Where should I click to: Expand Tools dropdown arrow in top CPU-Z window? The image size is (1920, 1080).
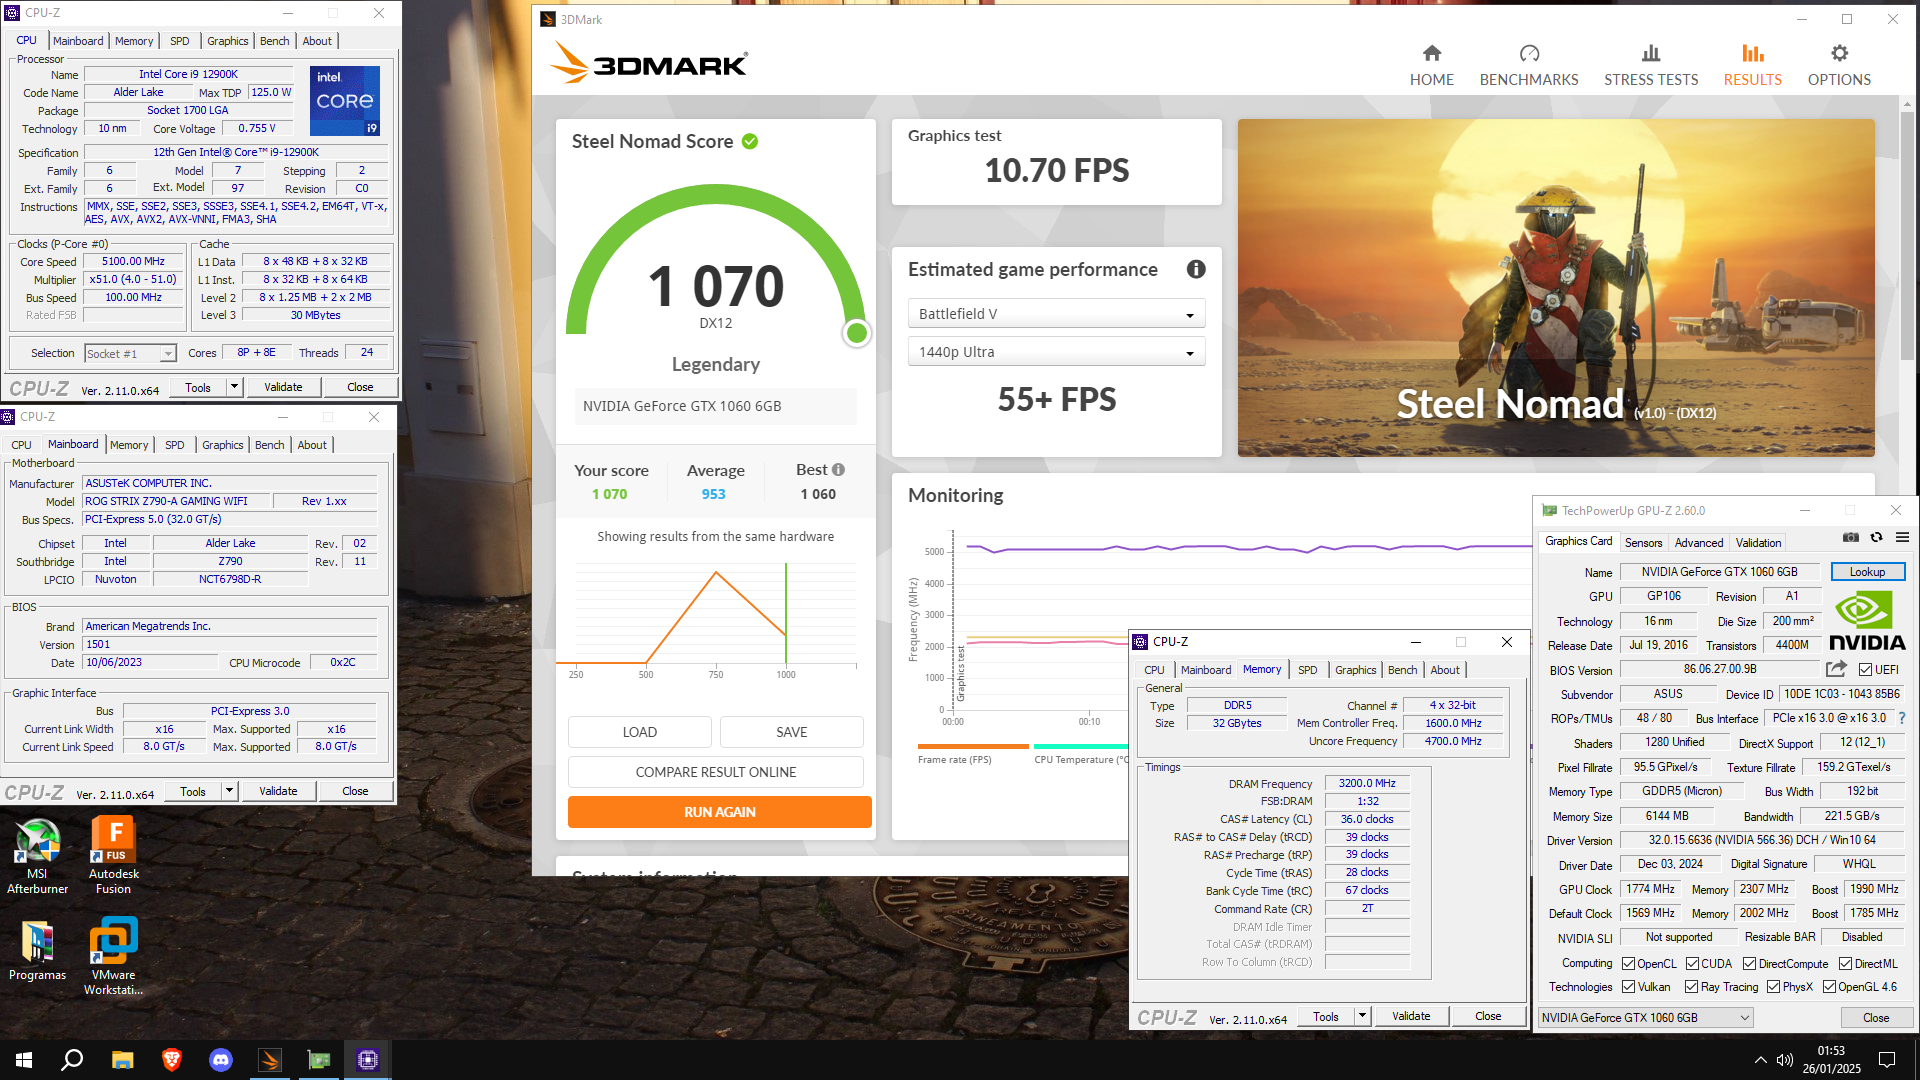[x=234, y=387]
